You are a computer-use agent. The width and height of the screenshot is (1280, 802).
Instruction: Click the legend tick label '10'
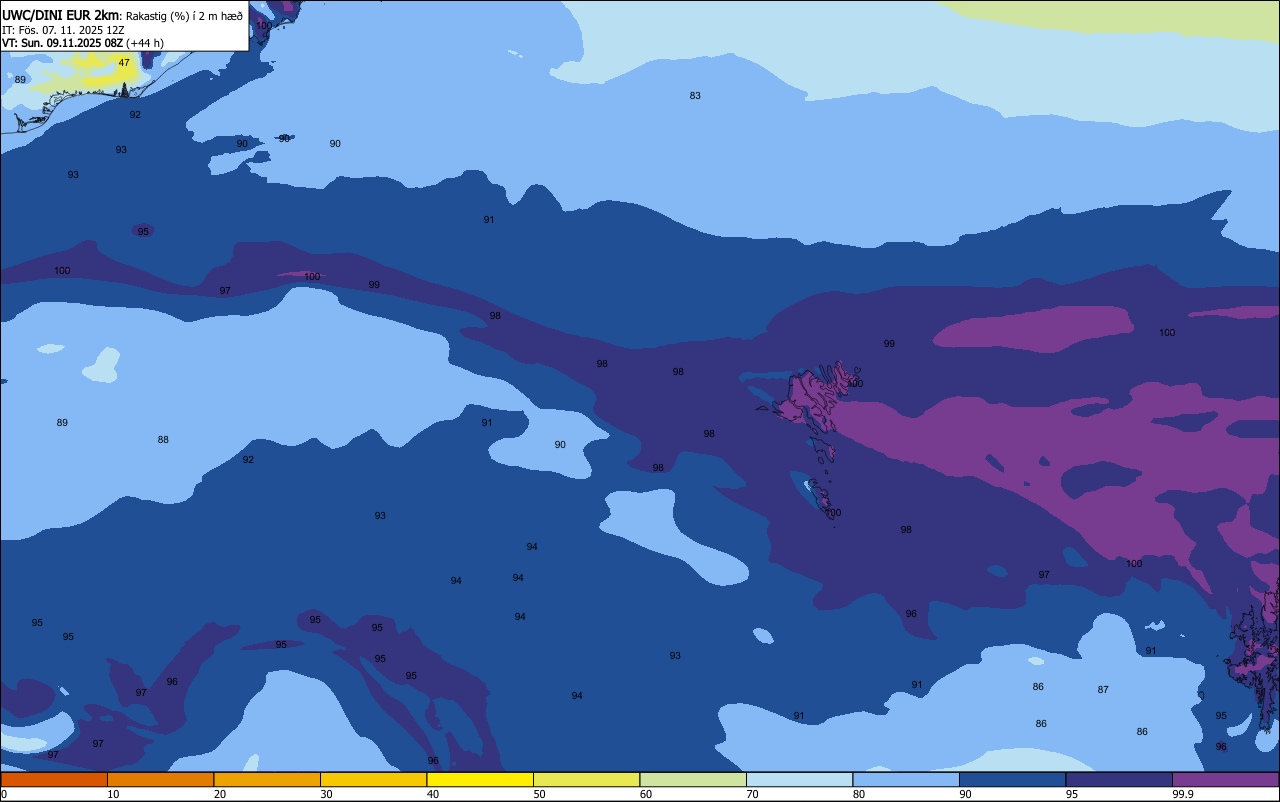(x=113, y=794)
